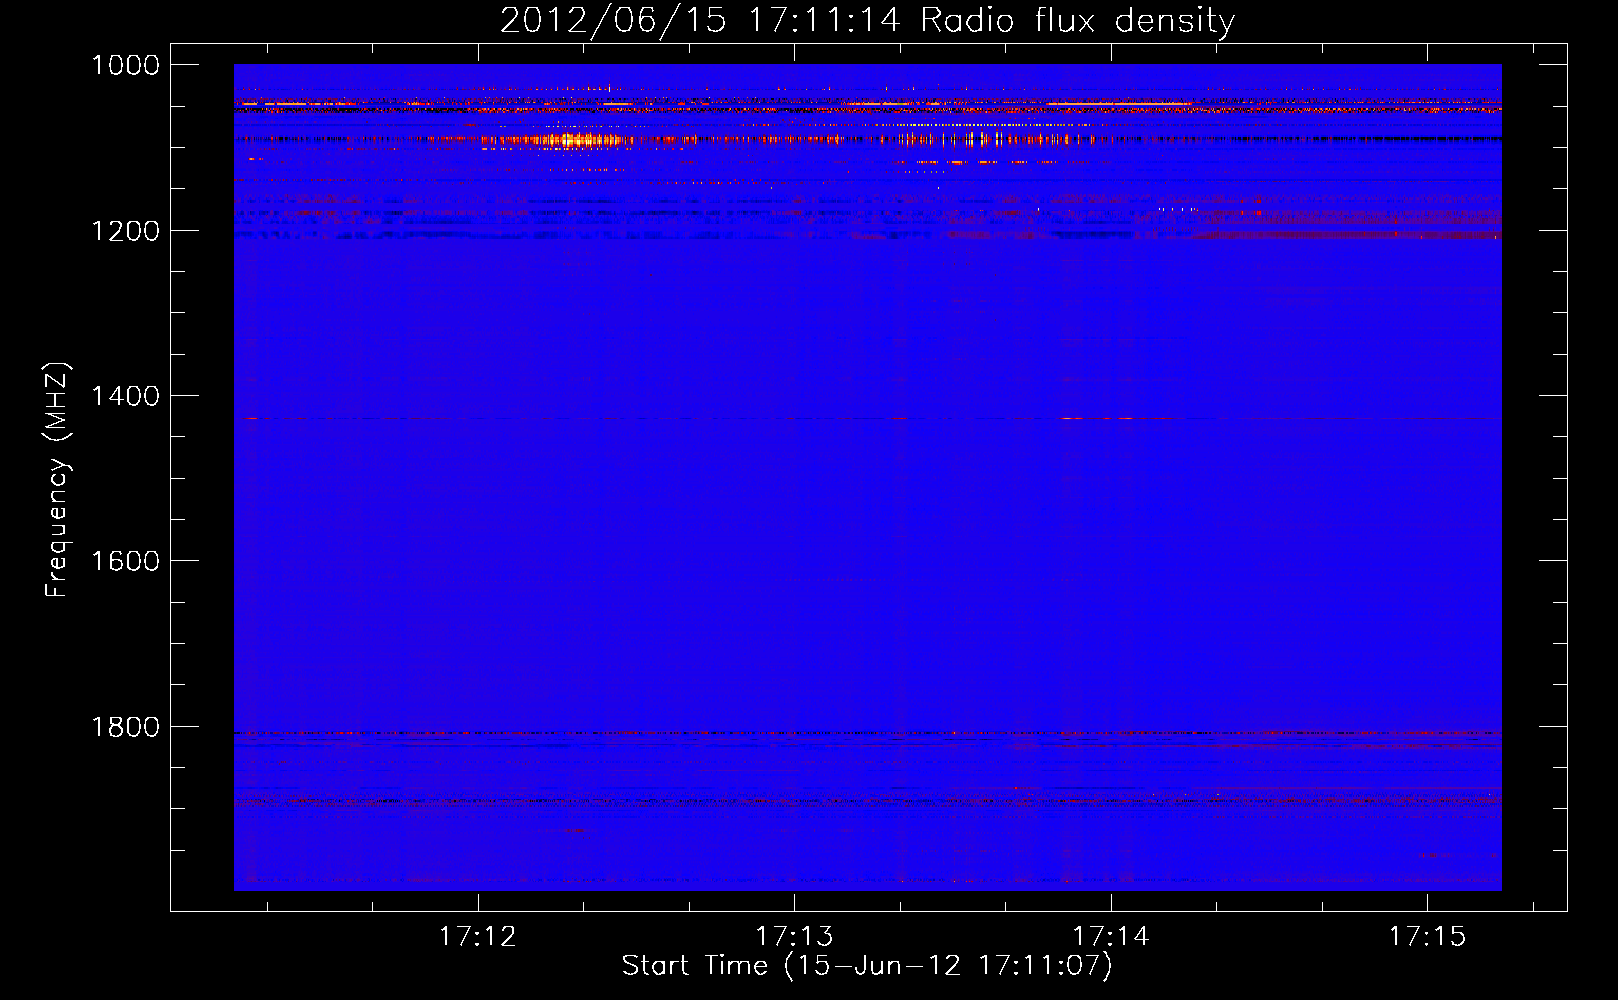
Task: Click the 17:13 time tick label
Action: [794, 937]
